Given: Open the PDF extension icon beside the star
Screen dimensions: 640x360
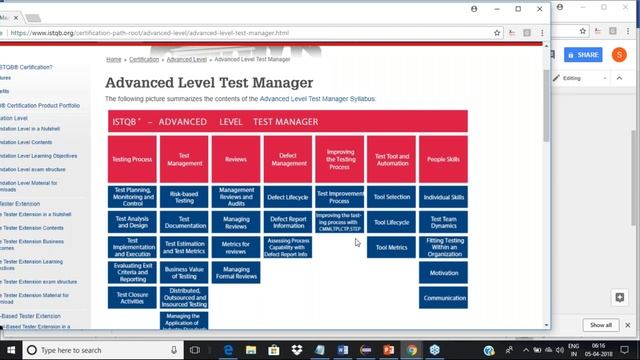Looking at the screenshot, I should pos(512,33).
